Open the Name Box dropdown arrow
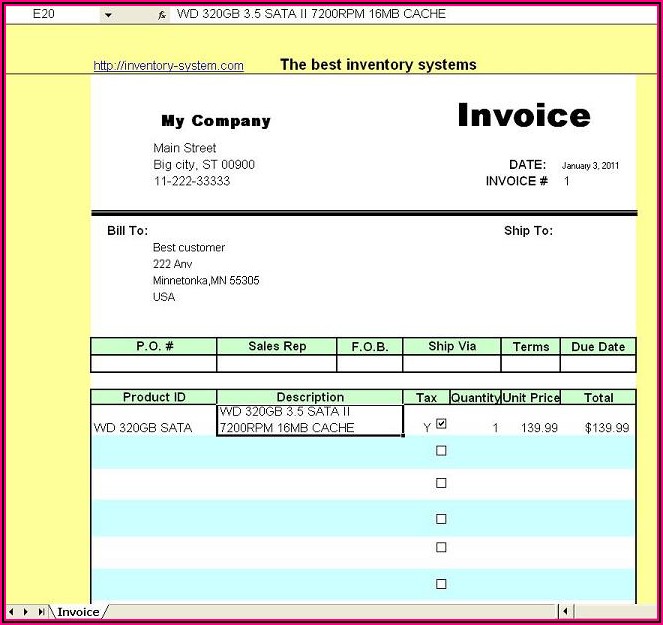663x625 pixels. coord(108,15)
